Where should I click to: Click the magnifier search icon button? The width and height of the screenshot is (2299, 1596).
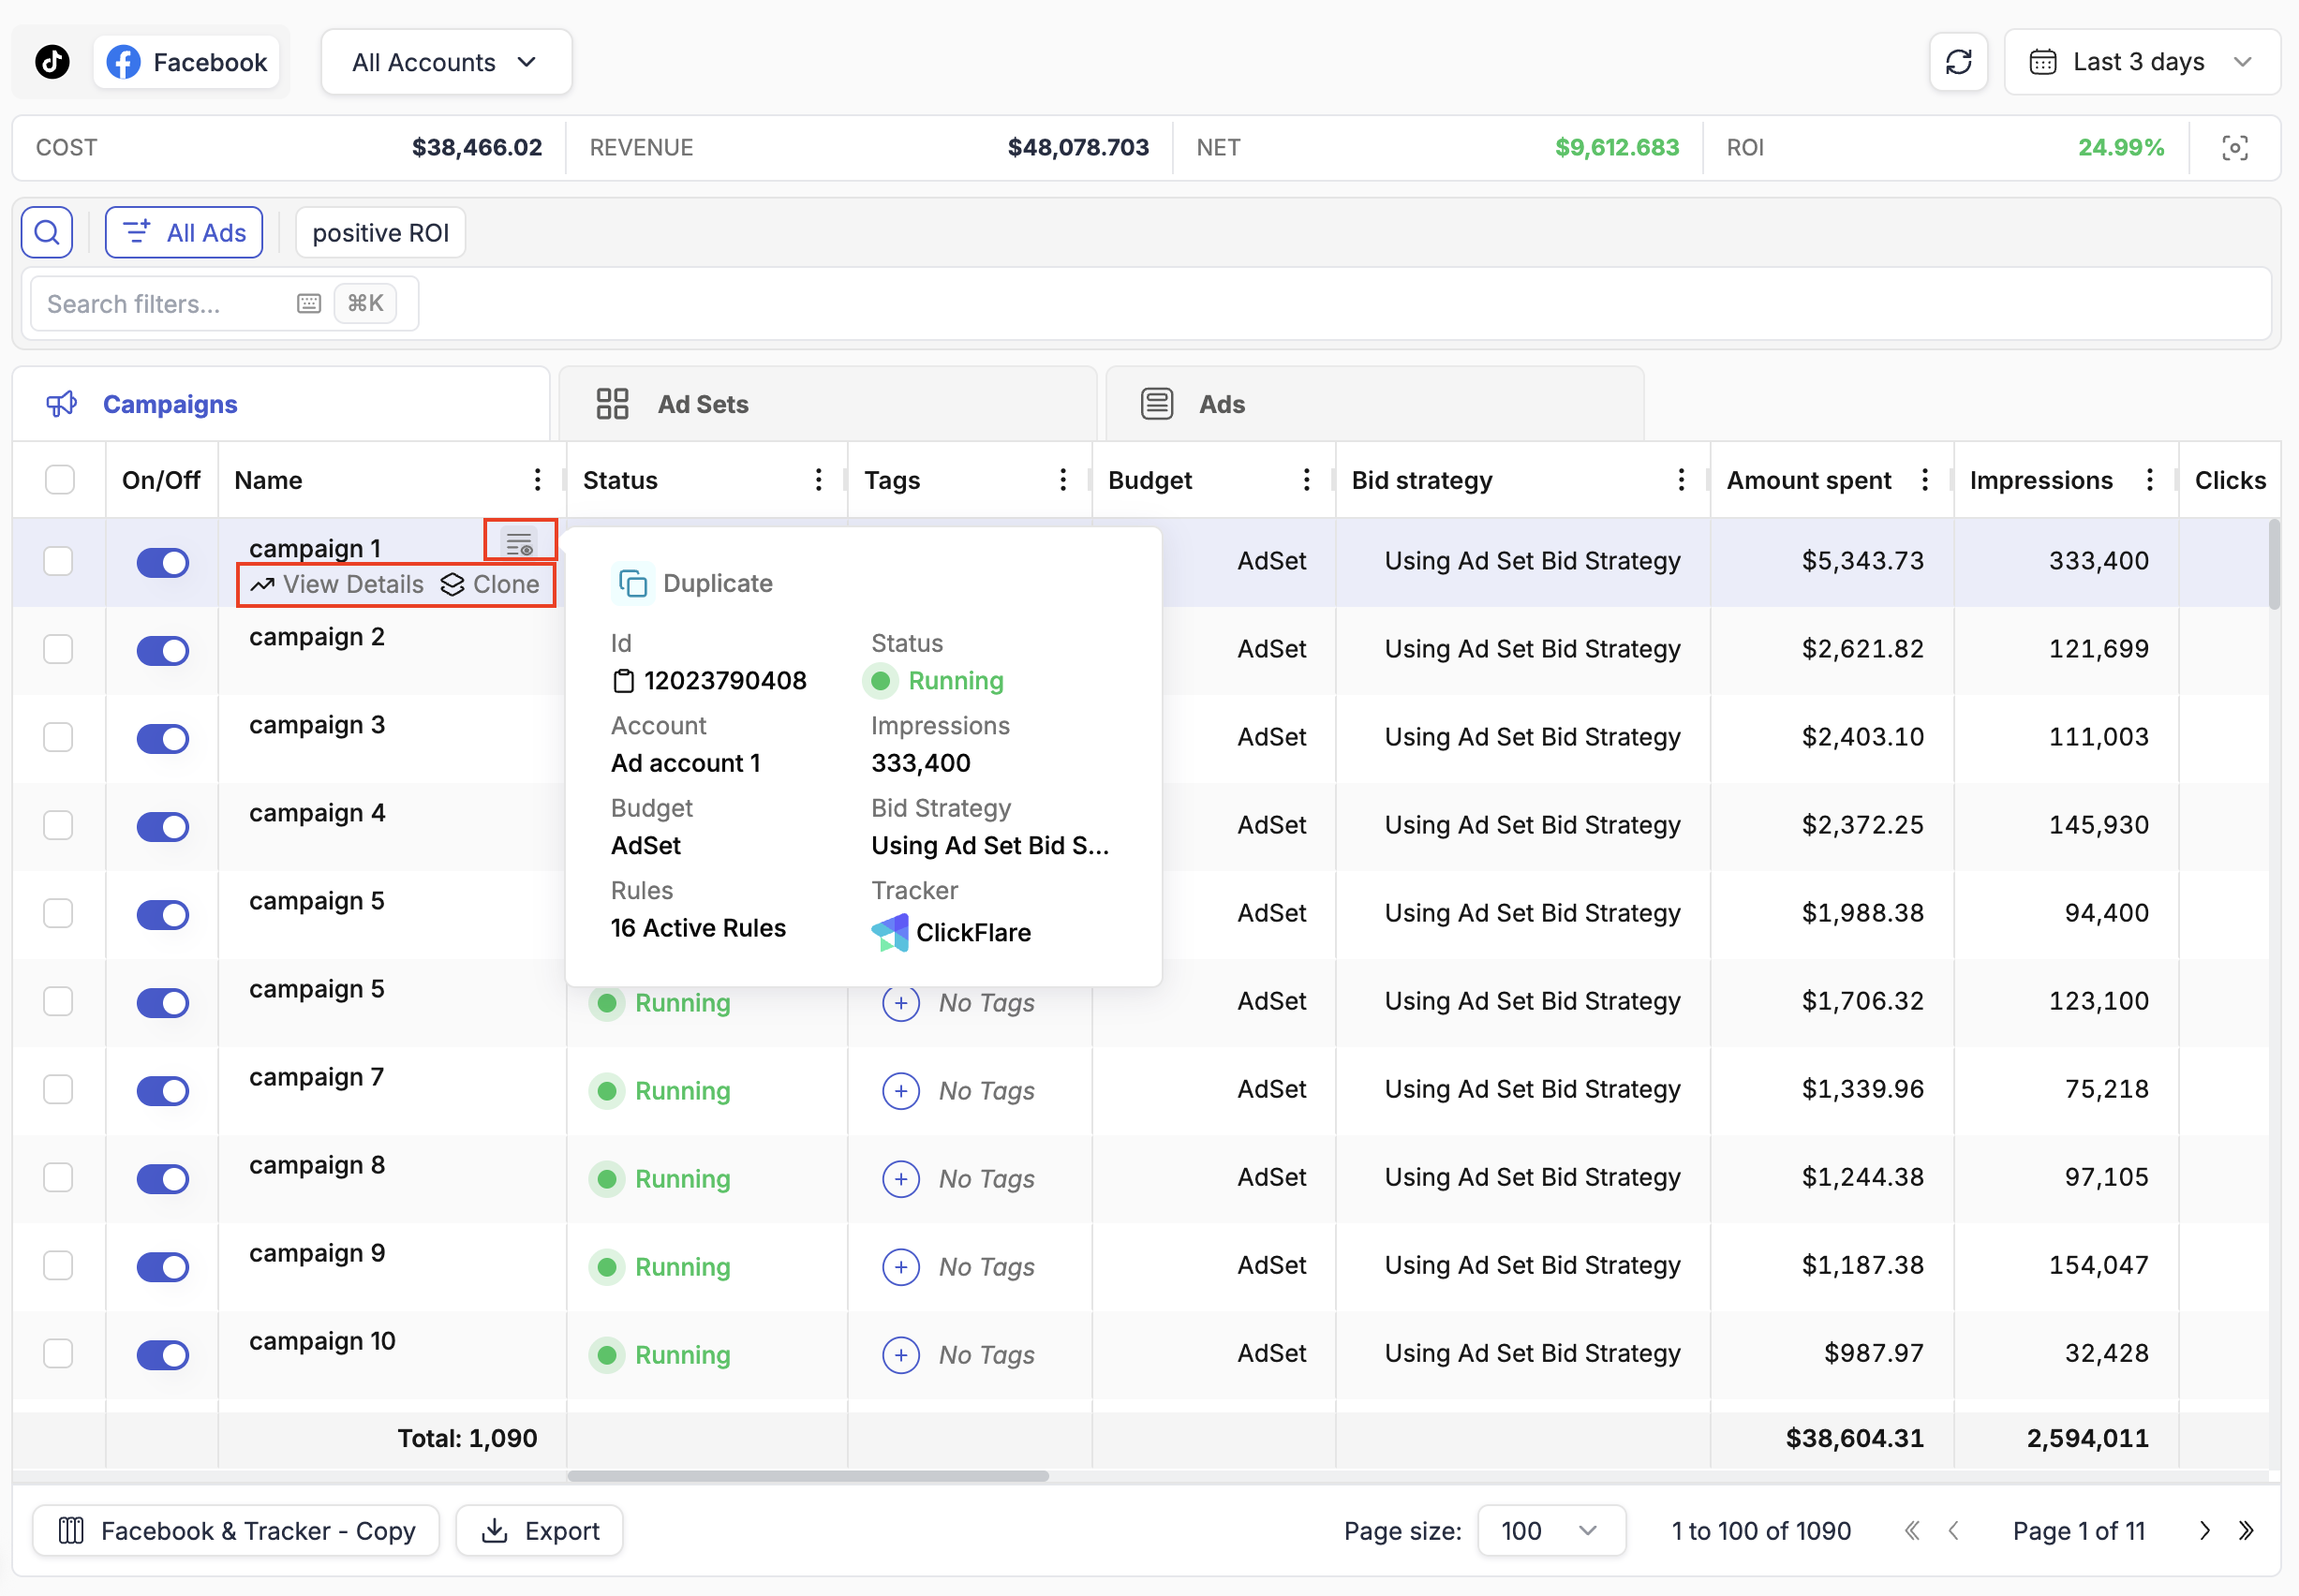coord(47,233)
